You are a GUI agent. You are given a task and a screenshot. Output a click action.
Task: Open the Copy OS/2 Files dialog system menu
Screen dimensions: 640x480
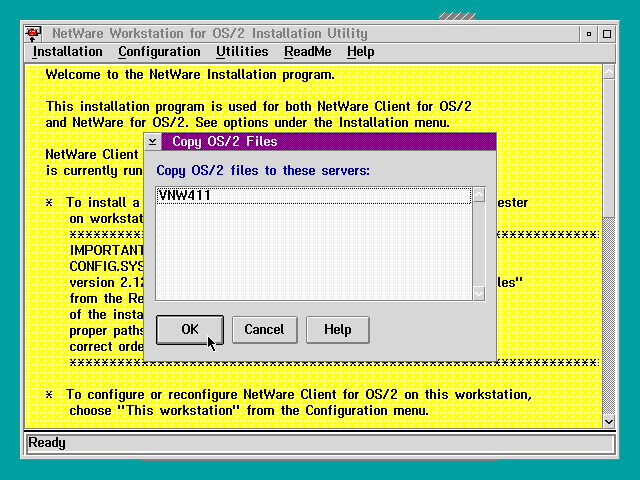153,142
